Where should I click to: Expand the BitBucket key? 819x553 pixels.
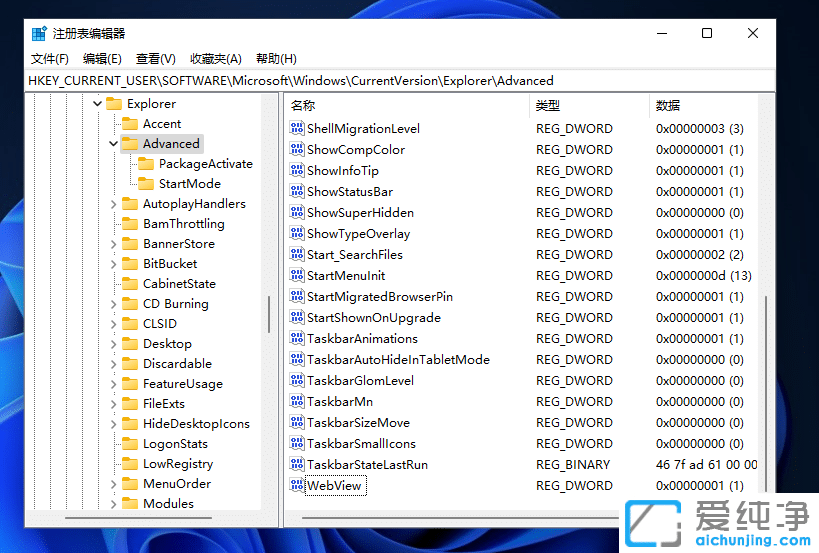(113, 264)
